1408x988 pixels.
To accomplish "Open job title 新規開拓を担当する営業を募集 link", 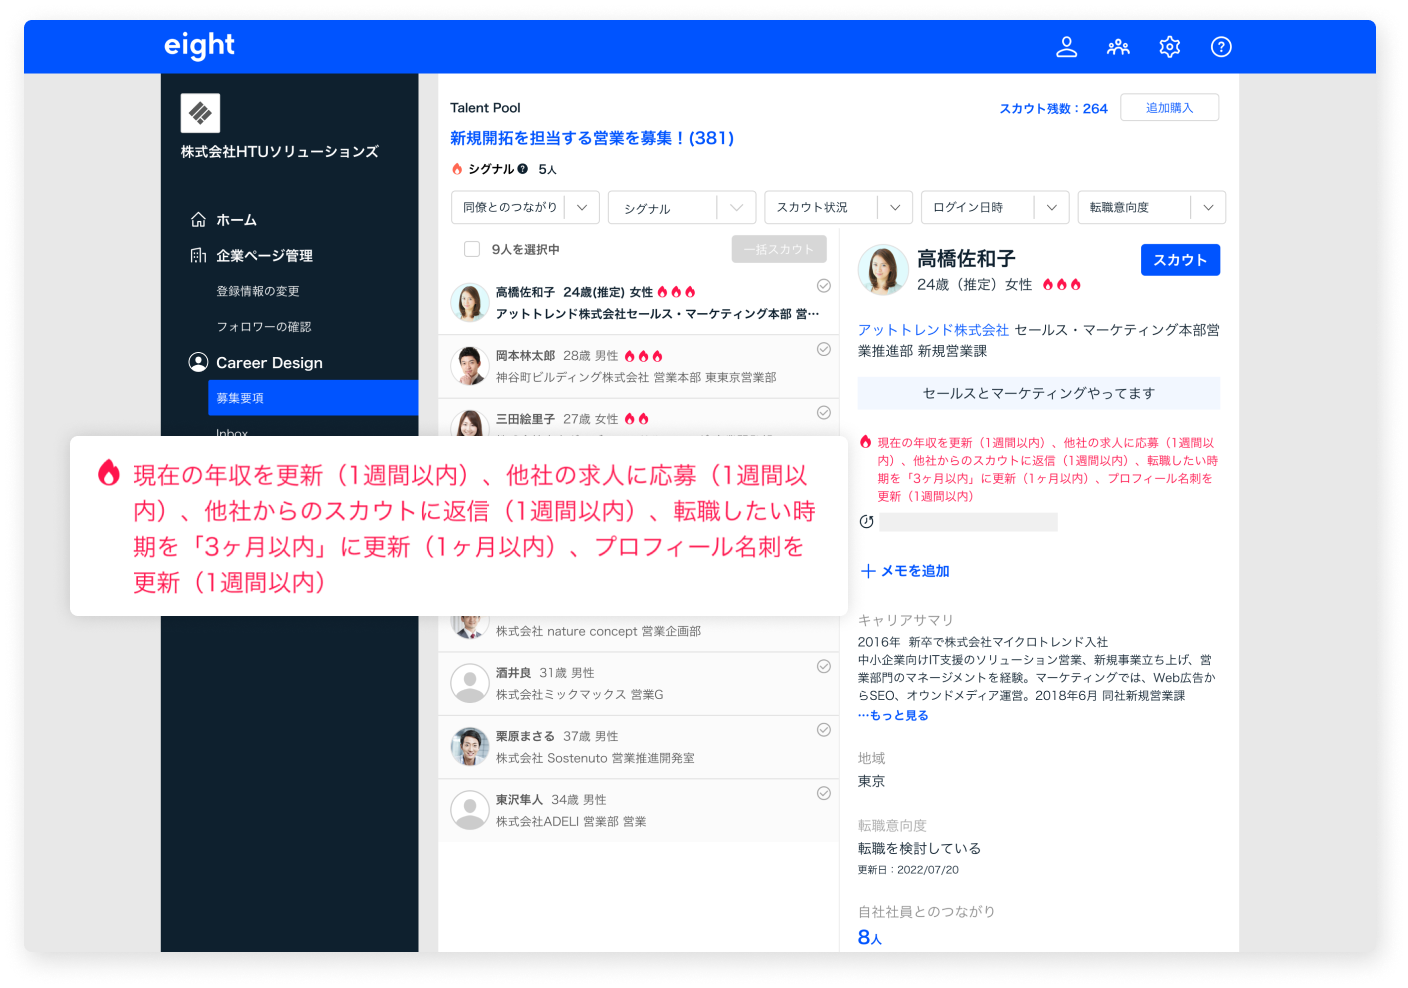I will click(x=592, y=138).
